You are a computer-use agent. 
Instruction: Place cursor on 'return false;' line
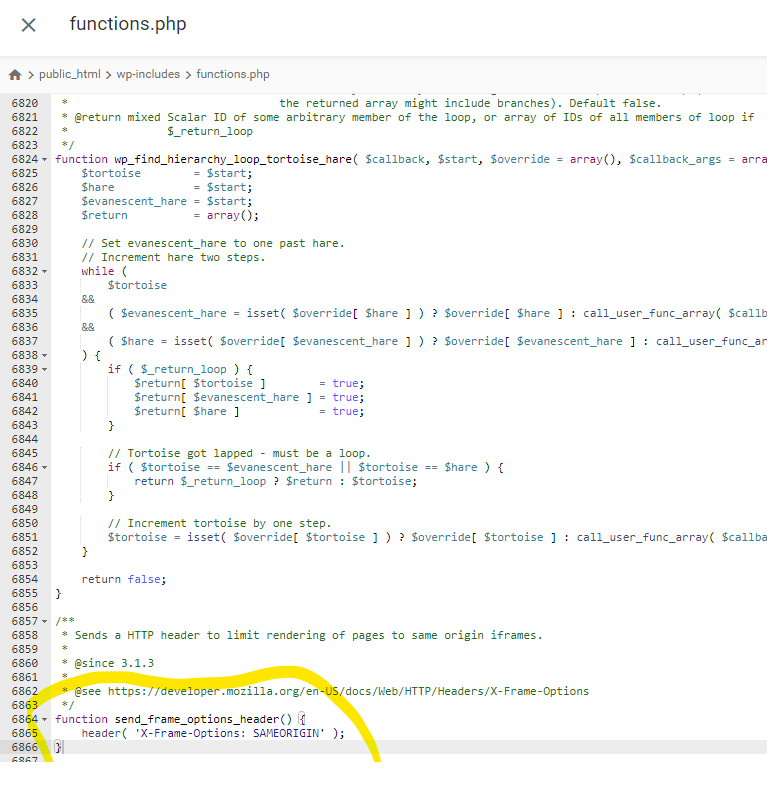124,579
